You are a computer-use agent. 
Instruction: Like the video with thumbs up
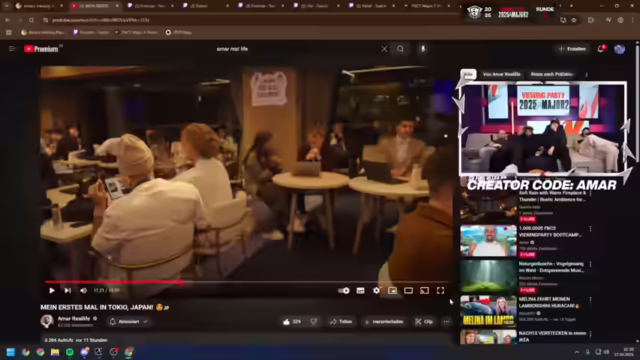292,322
